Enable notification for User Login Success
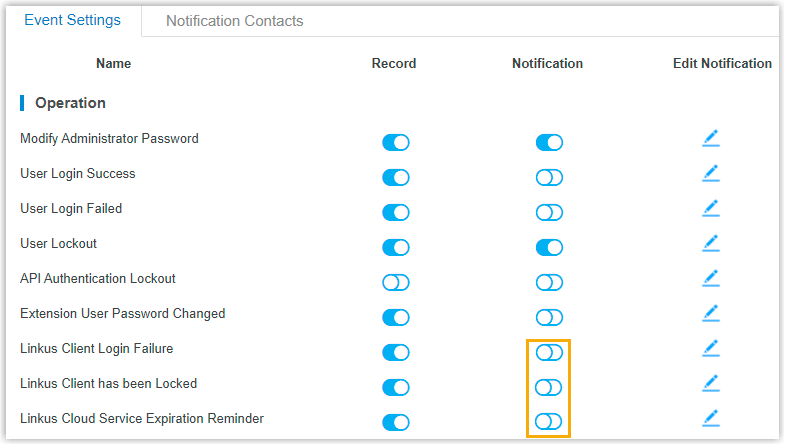Viewport: 785px width, 445px height. click(x=549, y=178)
